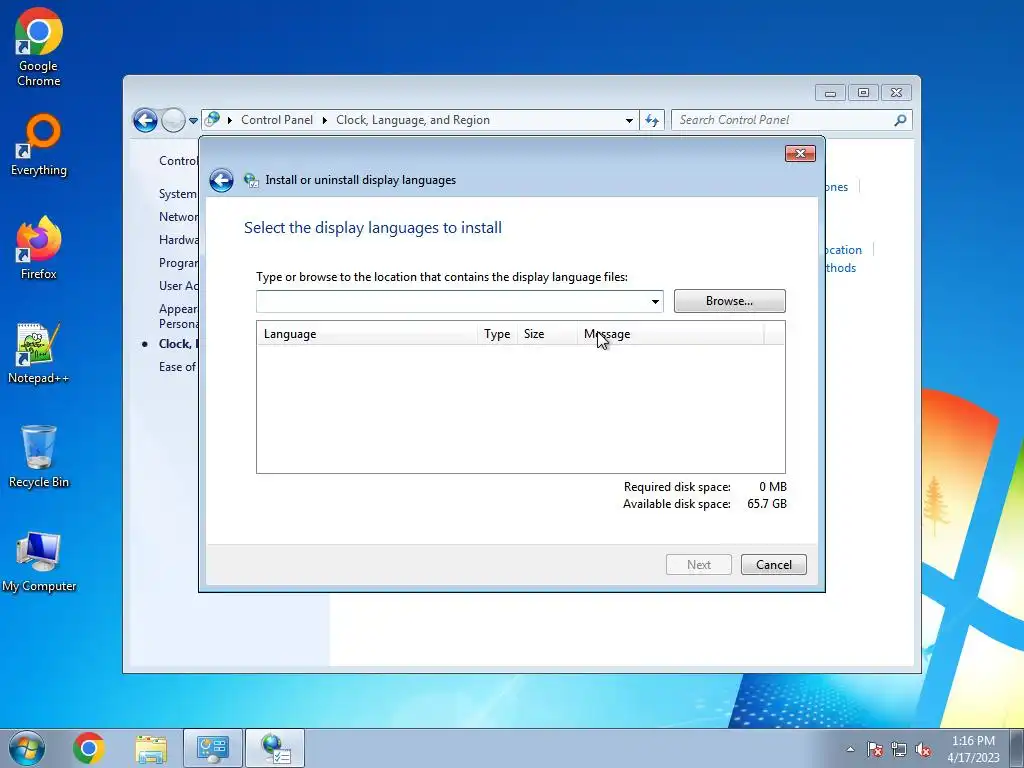The image size is (1024, 768).
Task: Click the disabled Next button
Action: pyautogui.click(x=699, y=565)
